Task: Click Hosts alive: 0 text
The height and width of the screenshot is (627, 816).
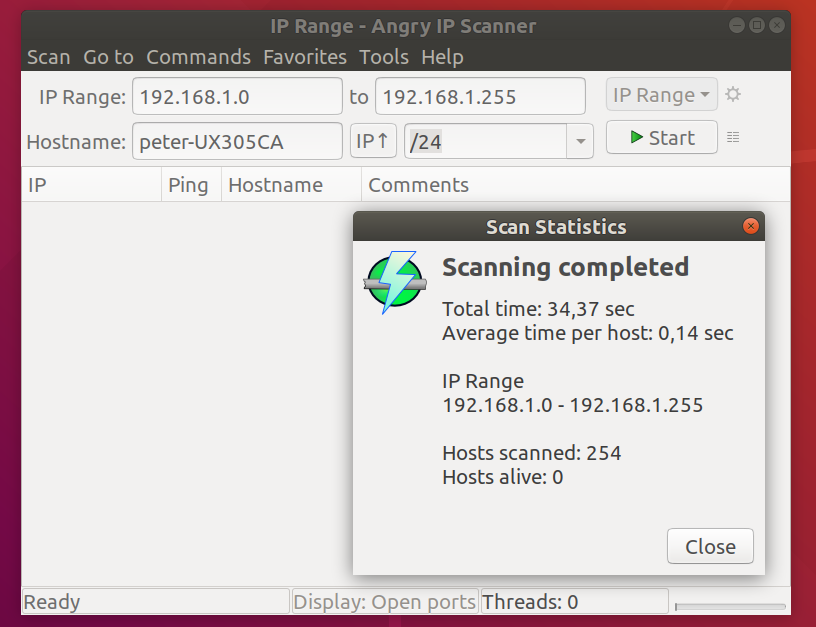Action: click(x=503, y=477)
